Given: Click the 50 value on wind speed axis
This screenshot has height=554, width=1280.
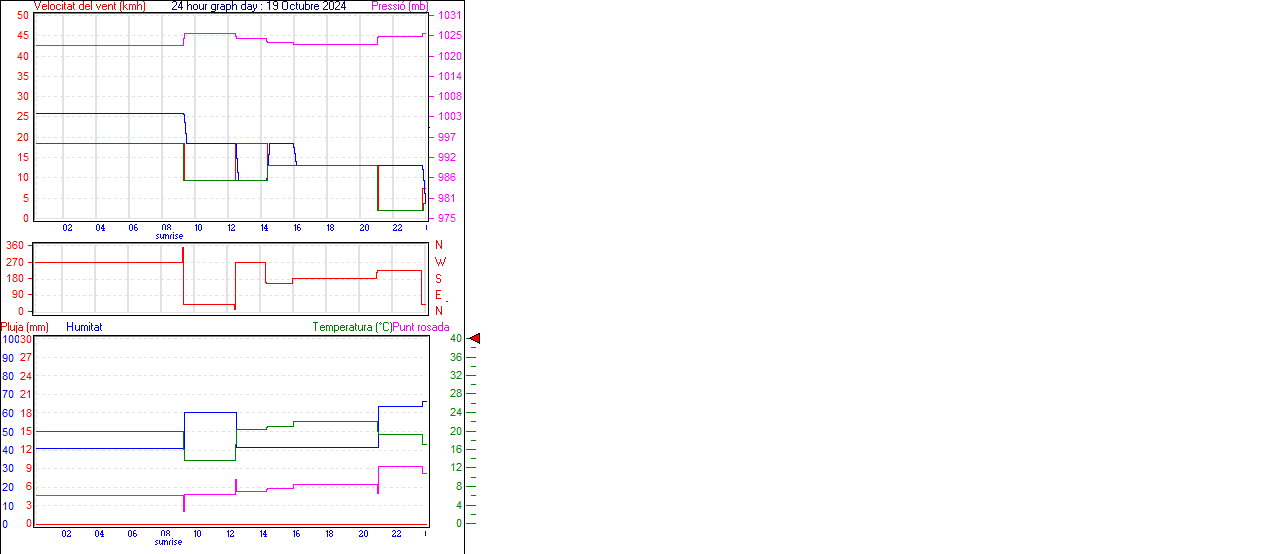Looking at the screenshot, I should [23, 16].
